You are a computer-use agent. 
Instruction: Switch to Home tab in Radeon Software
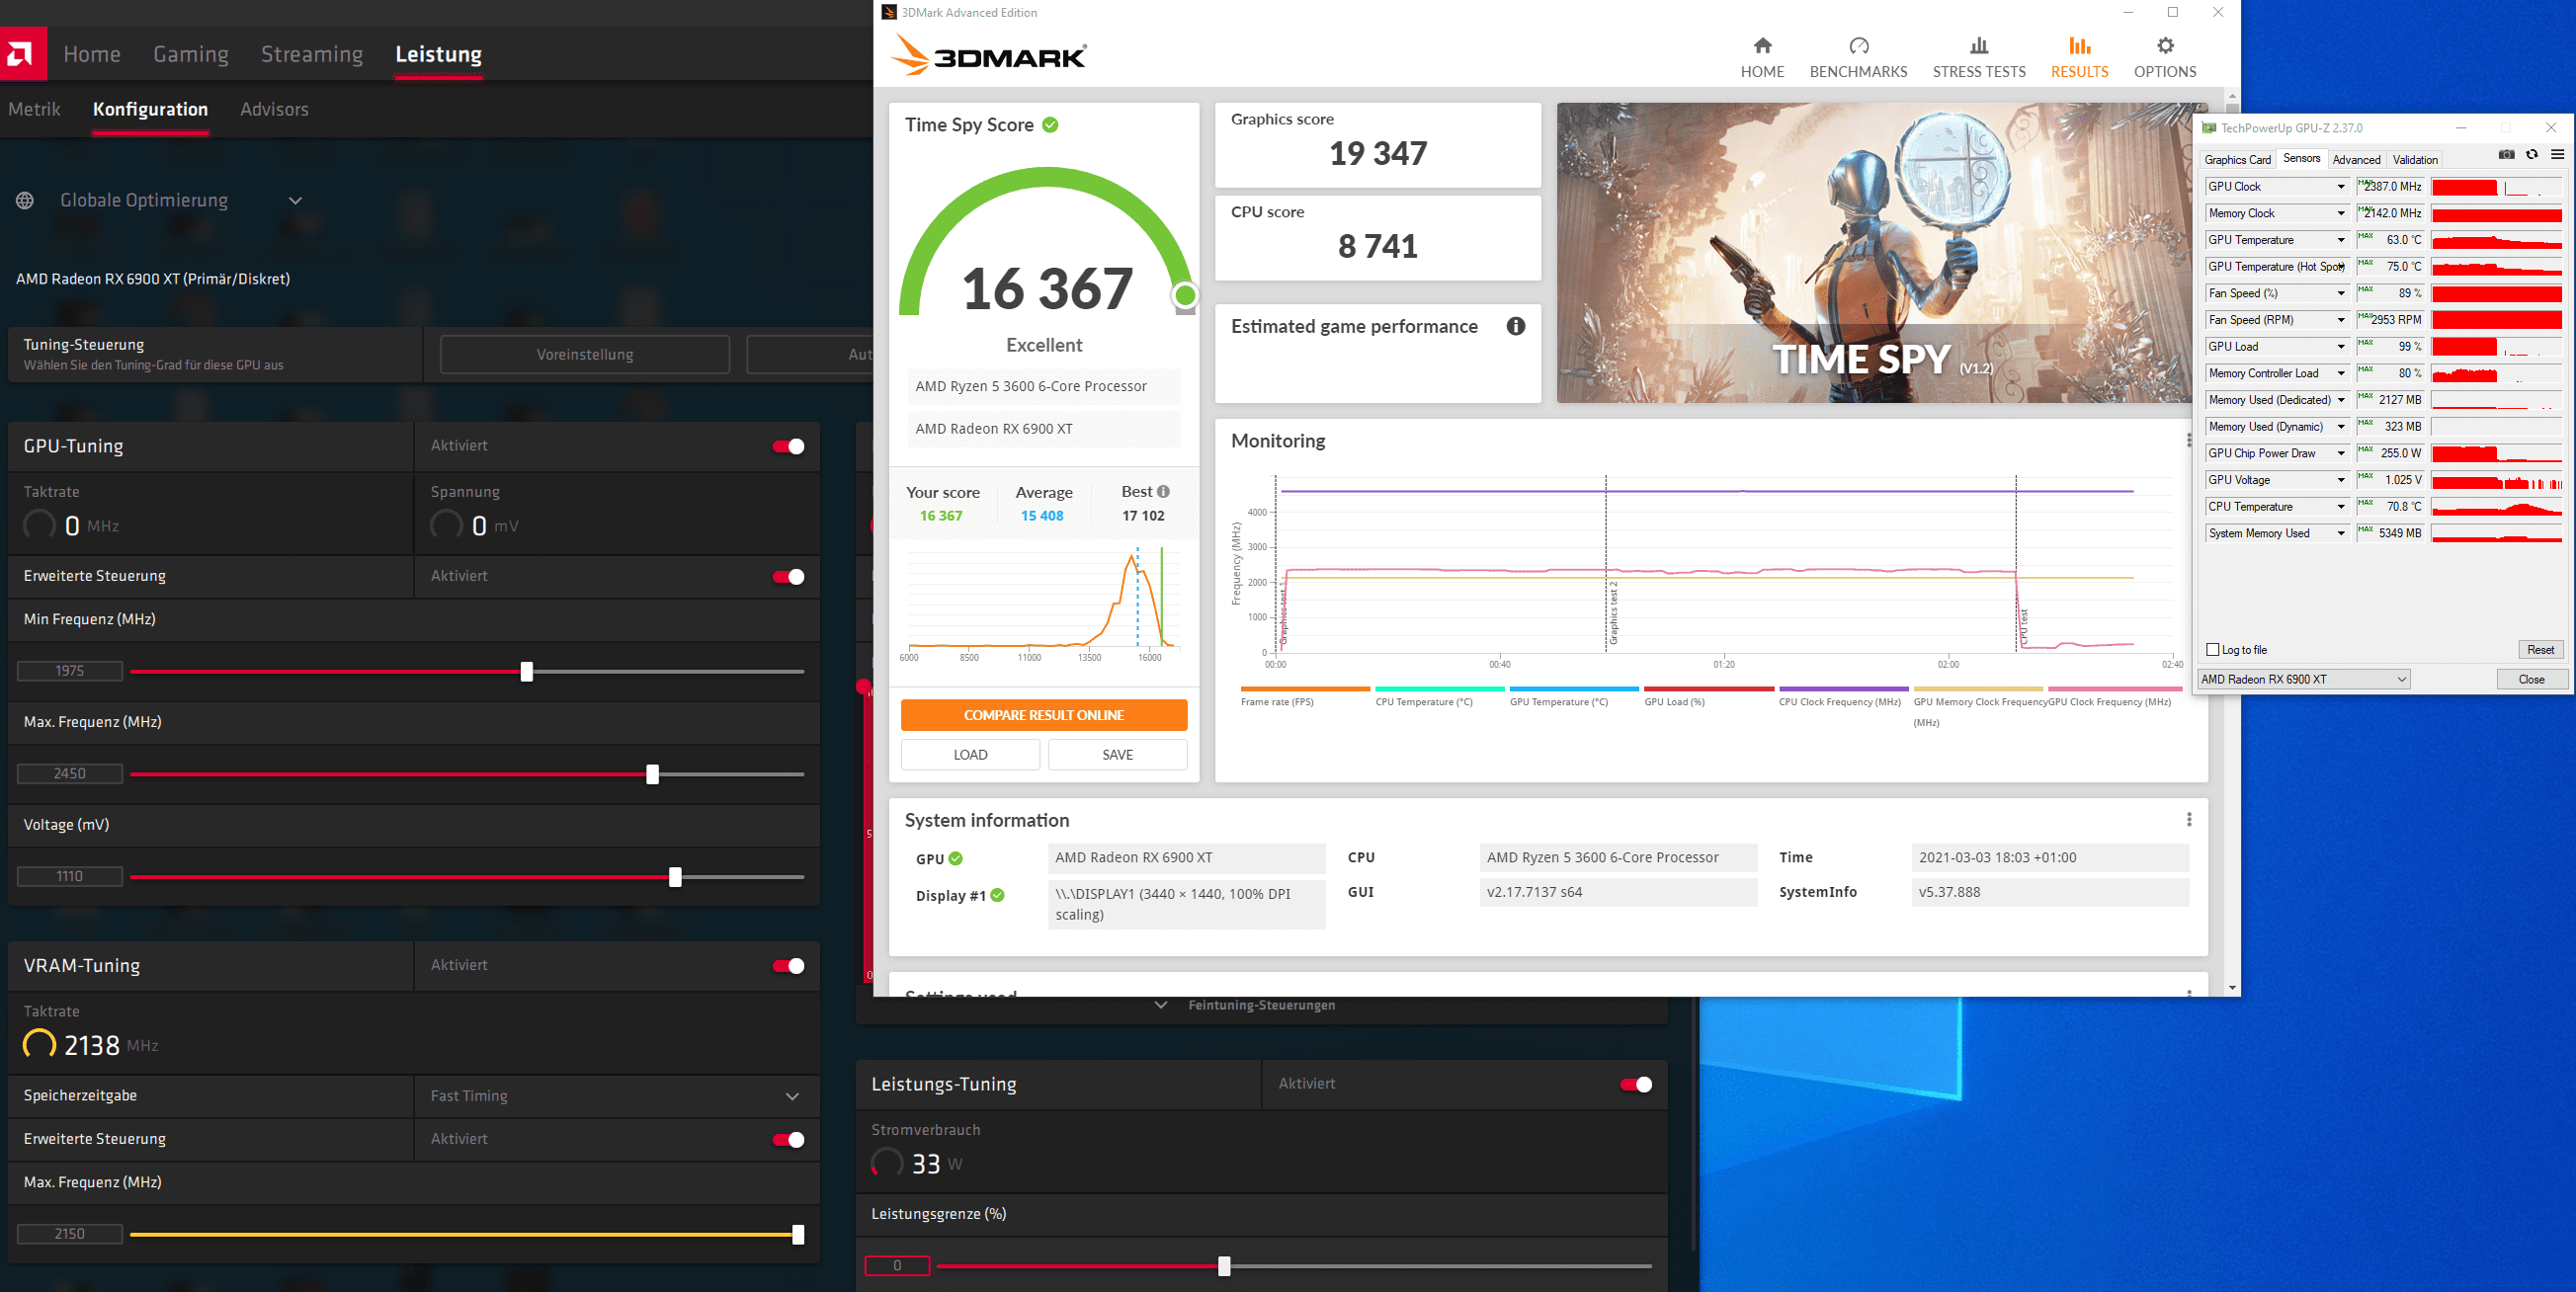click(x=92, y=54)
